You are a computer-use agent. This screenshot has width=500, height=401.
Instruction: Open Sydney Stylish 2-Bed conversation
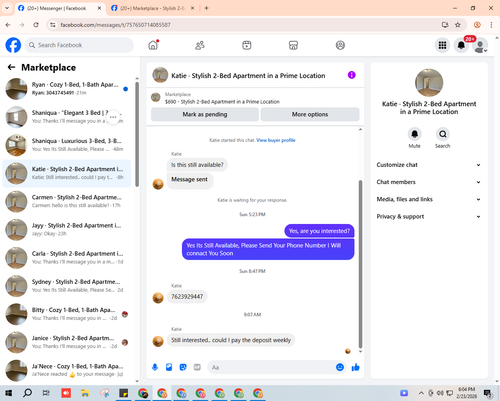click(67, 286)
